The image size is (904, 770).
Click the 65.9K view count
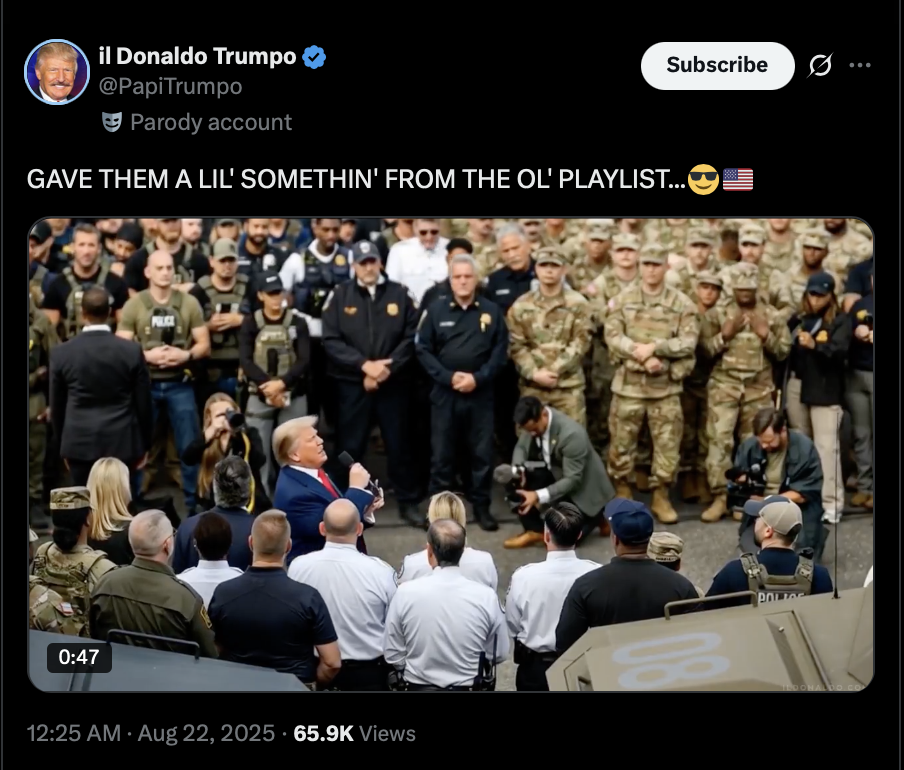[323, 733]
